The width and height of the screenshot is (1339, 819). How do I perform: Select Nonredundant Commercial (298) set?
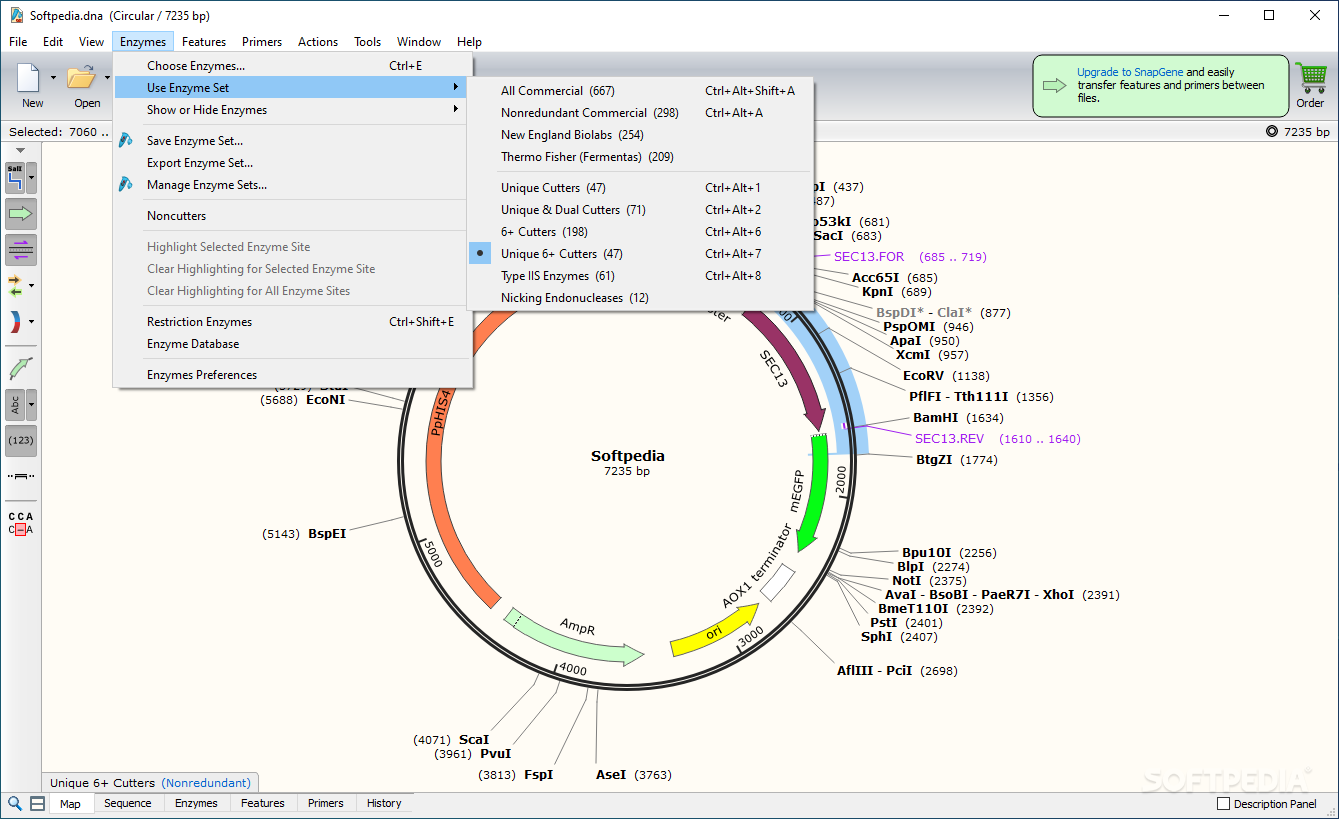pos(641,113)
